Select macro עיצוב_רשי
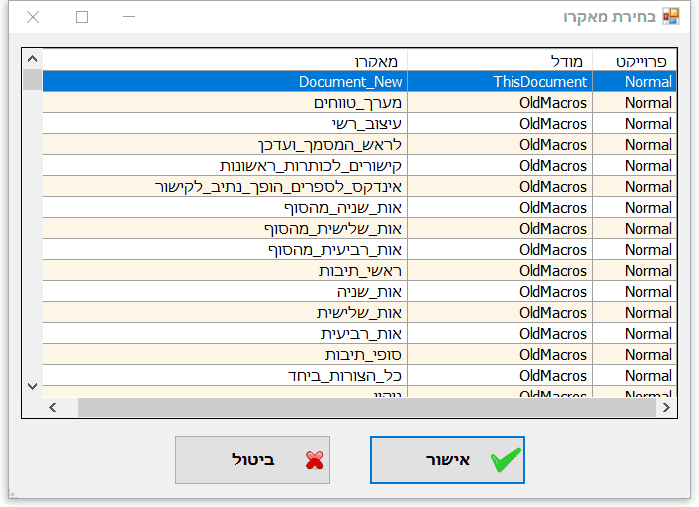 [x=225, y=124]
